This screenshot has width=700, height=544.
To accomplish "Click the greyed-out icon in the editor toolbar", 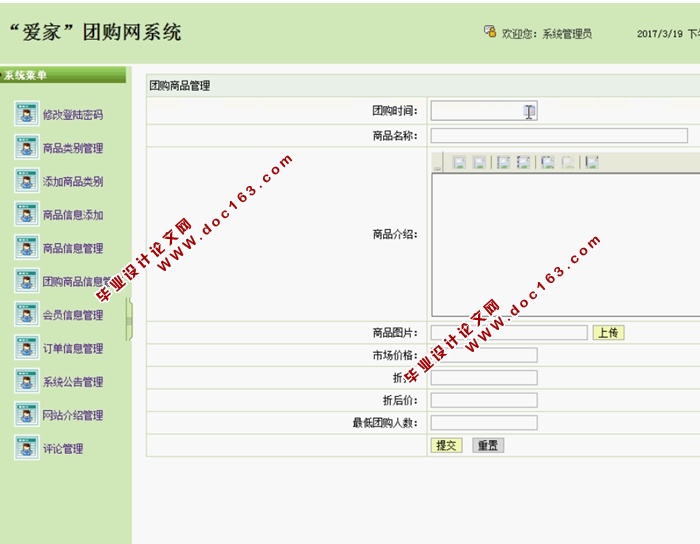I will [568, 162].
